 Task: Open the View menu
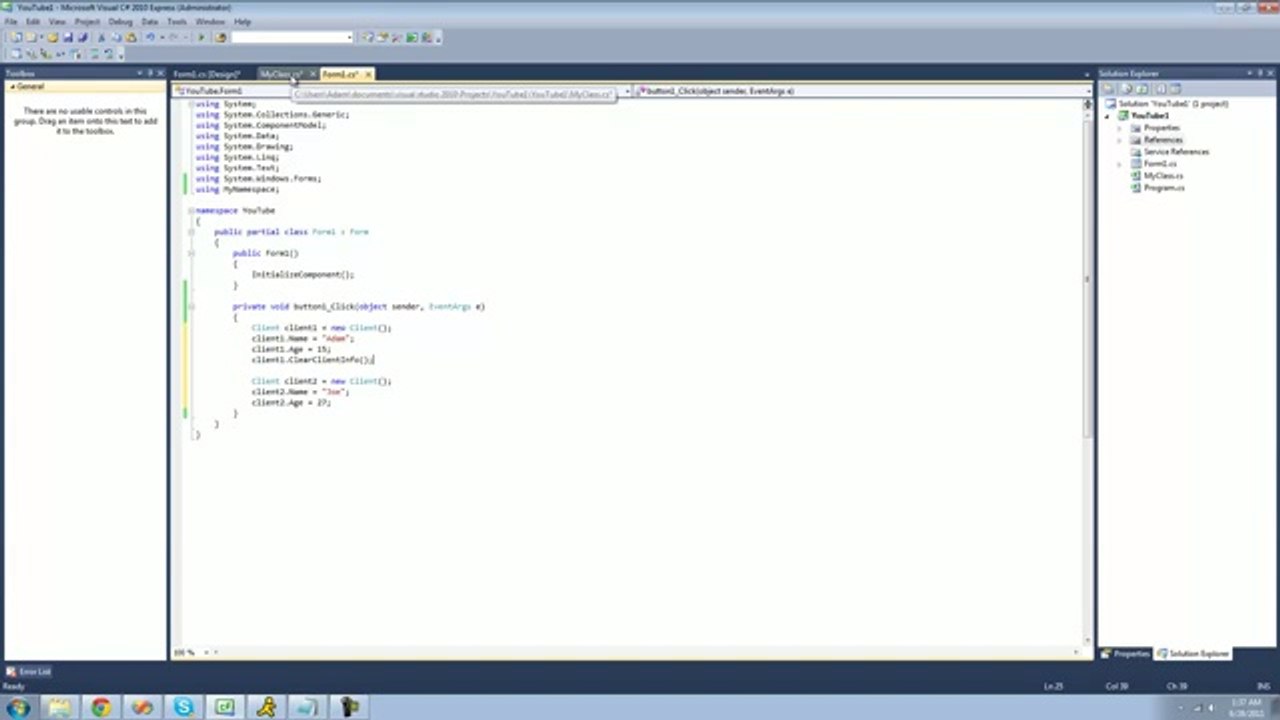click(x=57, y=21)
